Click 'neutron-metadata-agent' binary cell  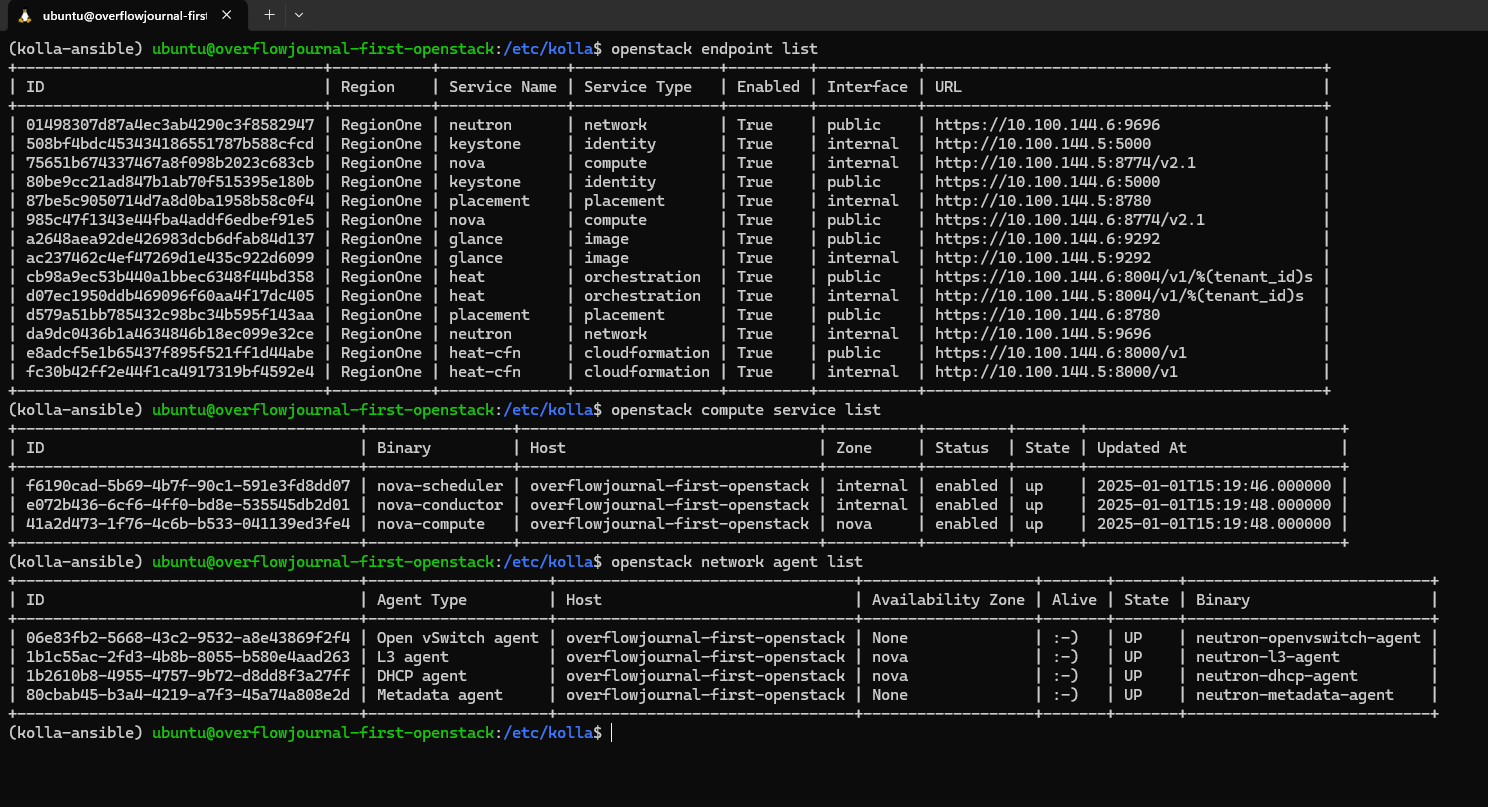click(x=1295, y=695)
